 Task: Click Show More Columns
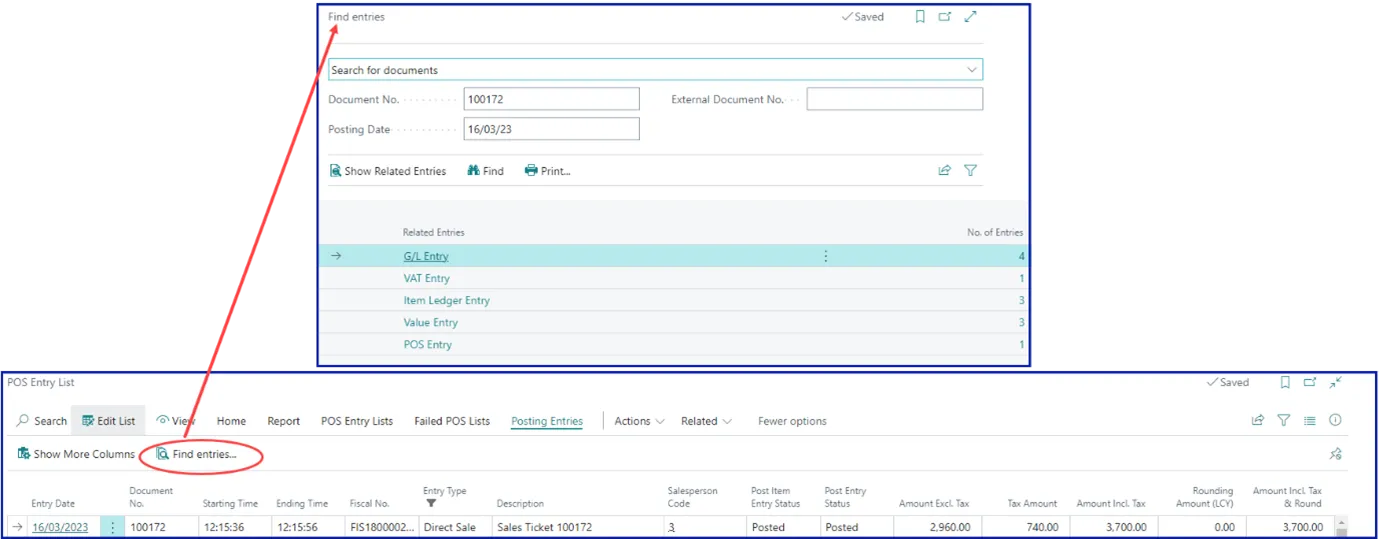(76, 454)
